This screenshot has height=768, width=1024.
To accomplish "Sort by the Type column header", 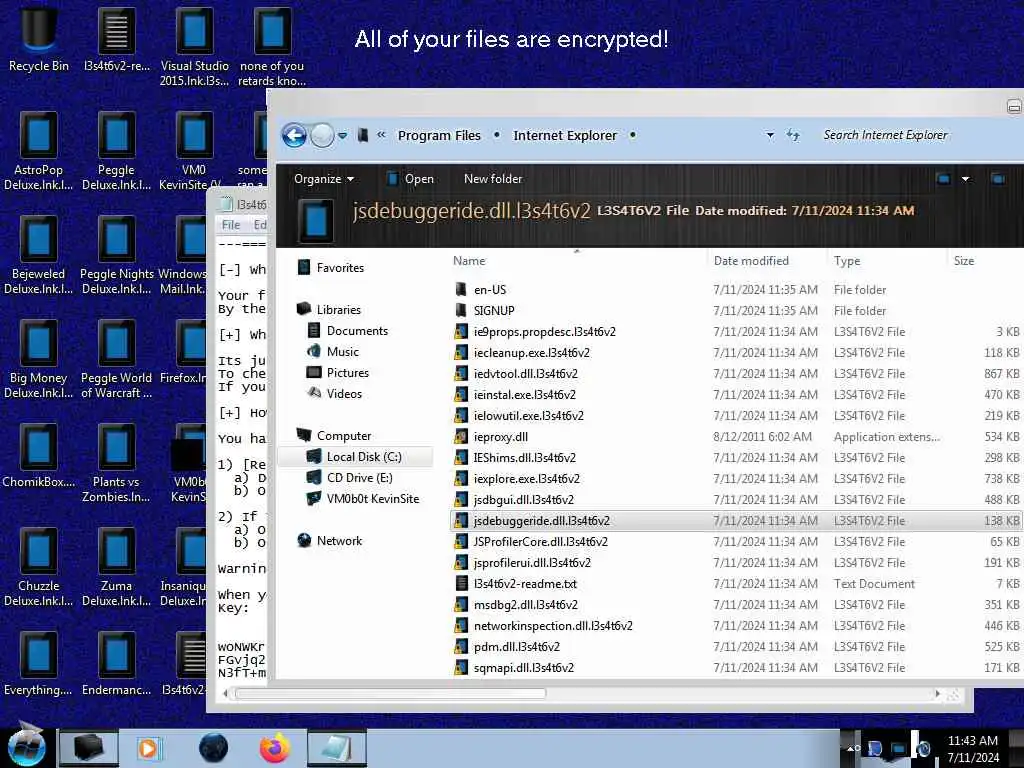I will [887, 261].
